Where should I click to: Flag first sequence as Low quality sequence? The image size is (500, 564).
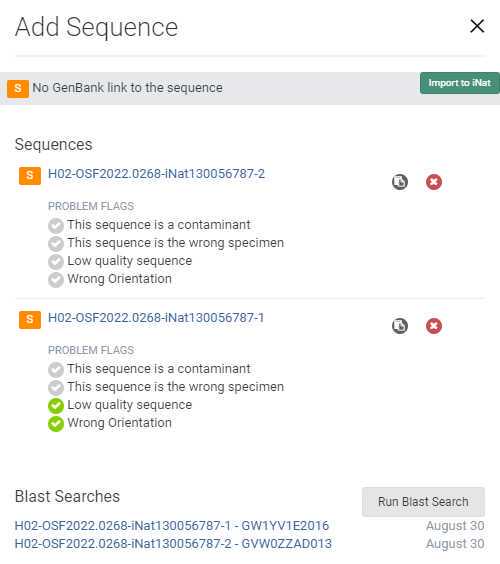pos(56,261)
